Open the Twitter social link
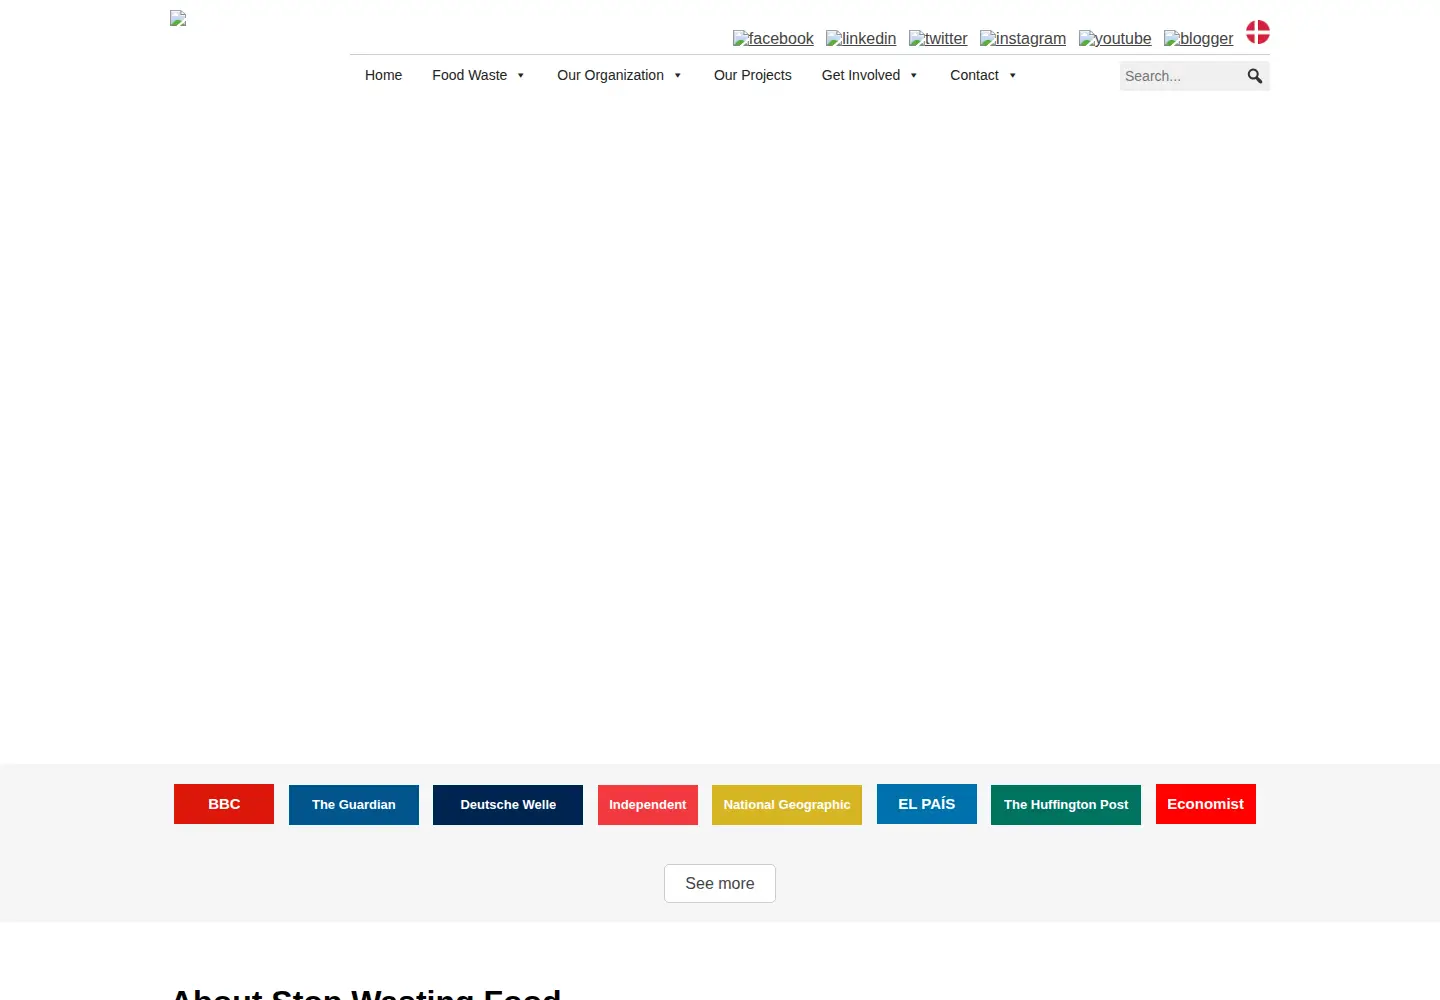Image resolution: width=1440 pixels, height=1000 pixels. 938,39
